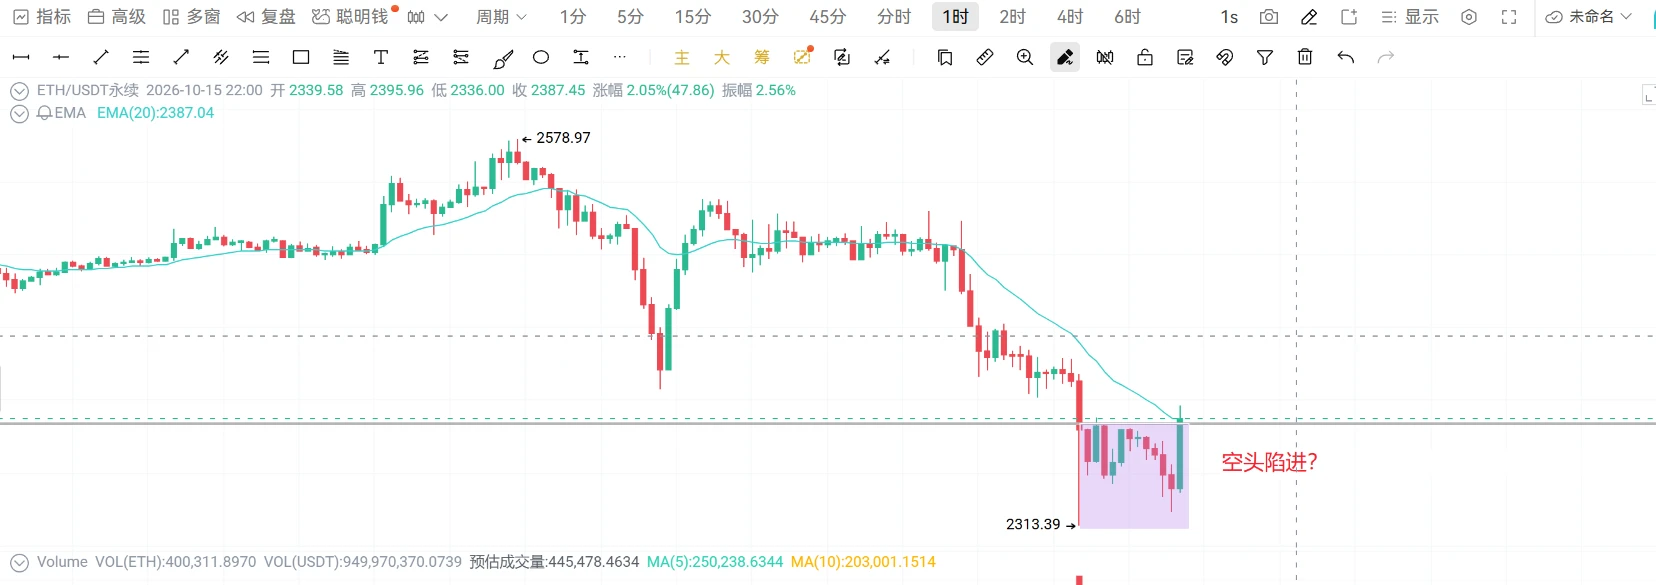Select the arrow line drawing tool

[181, 57]
